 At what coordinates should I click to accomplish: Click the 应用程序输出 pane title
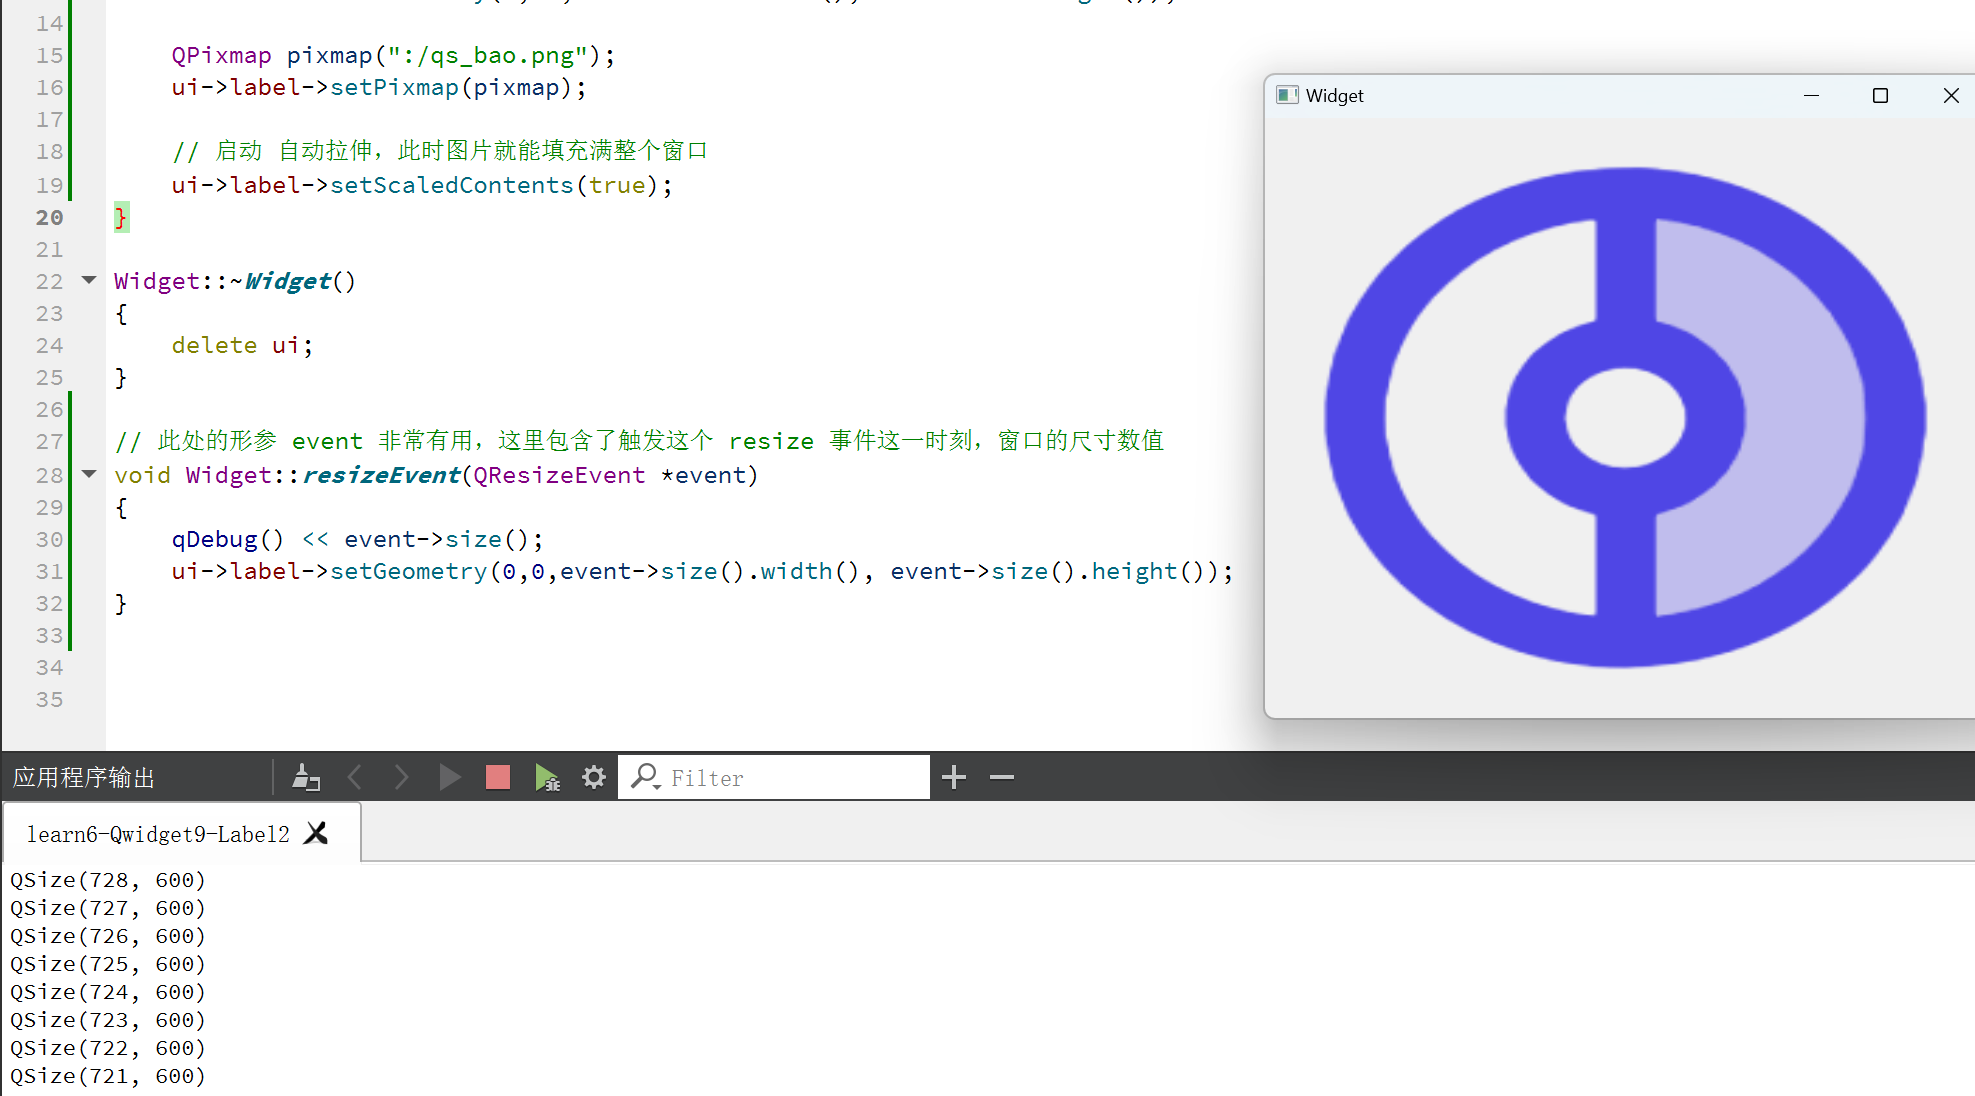click(84, 777)
